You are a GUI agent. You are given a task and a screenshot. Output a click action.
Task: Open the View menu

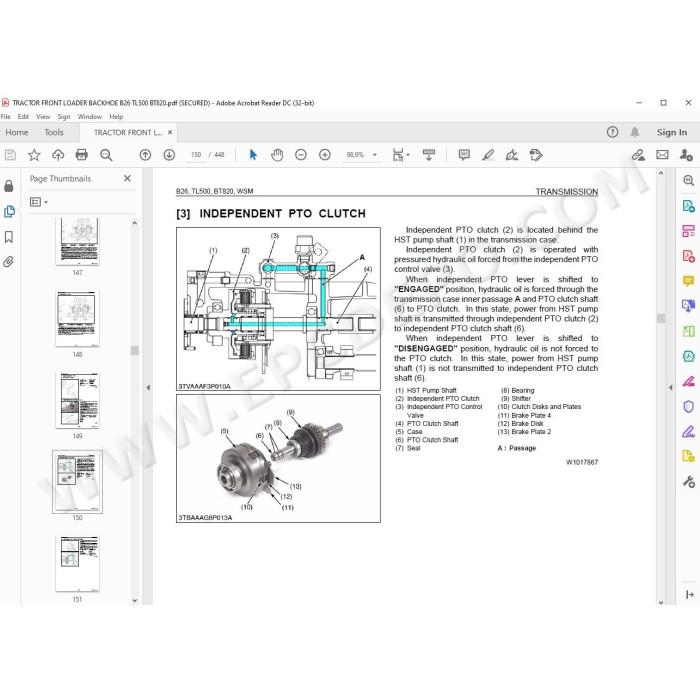click(43, 117)
